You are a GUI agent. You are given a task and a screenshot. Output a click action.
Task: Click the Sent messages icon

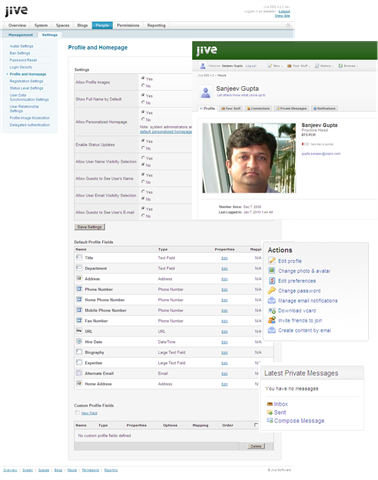270,412
